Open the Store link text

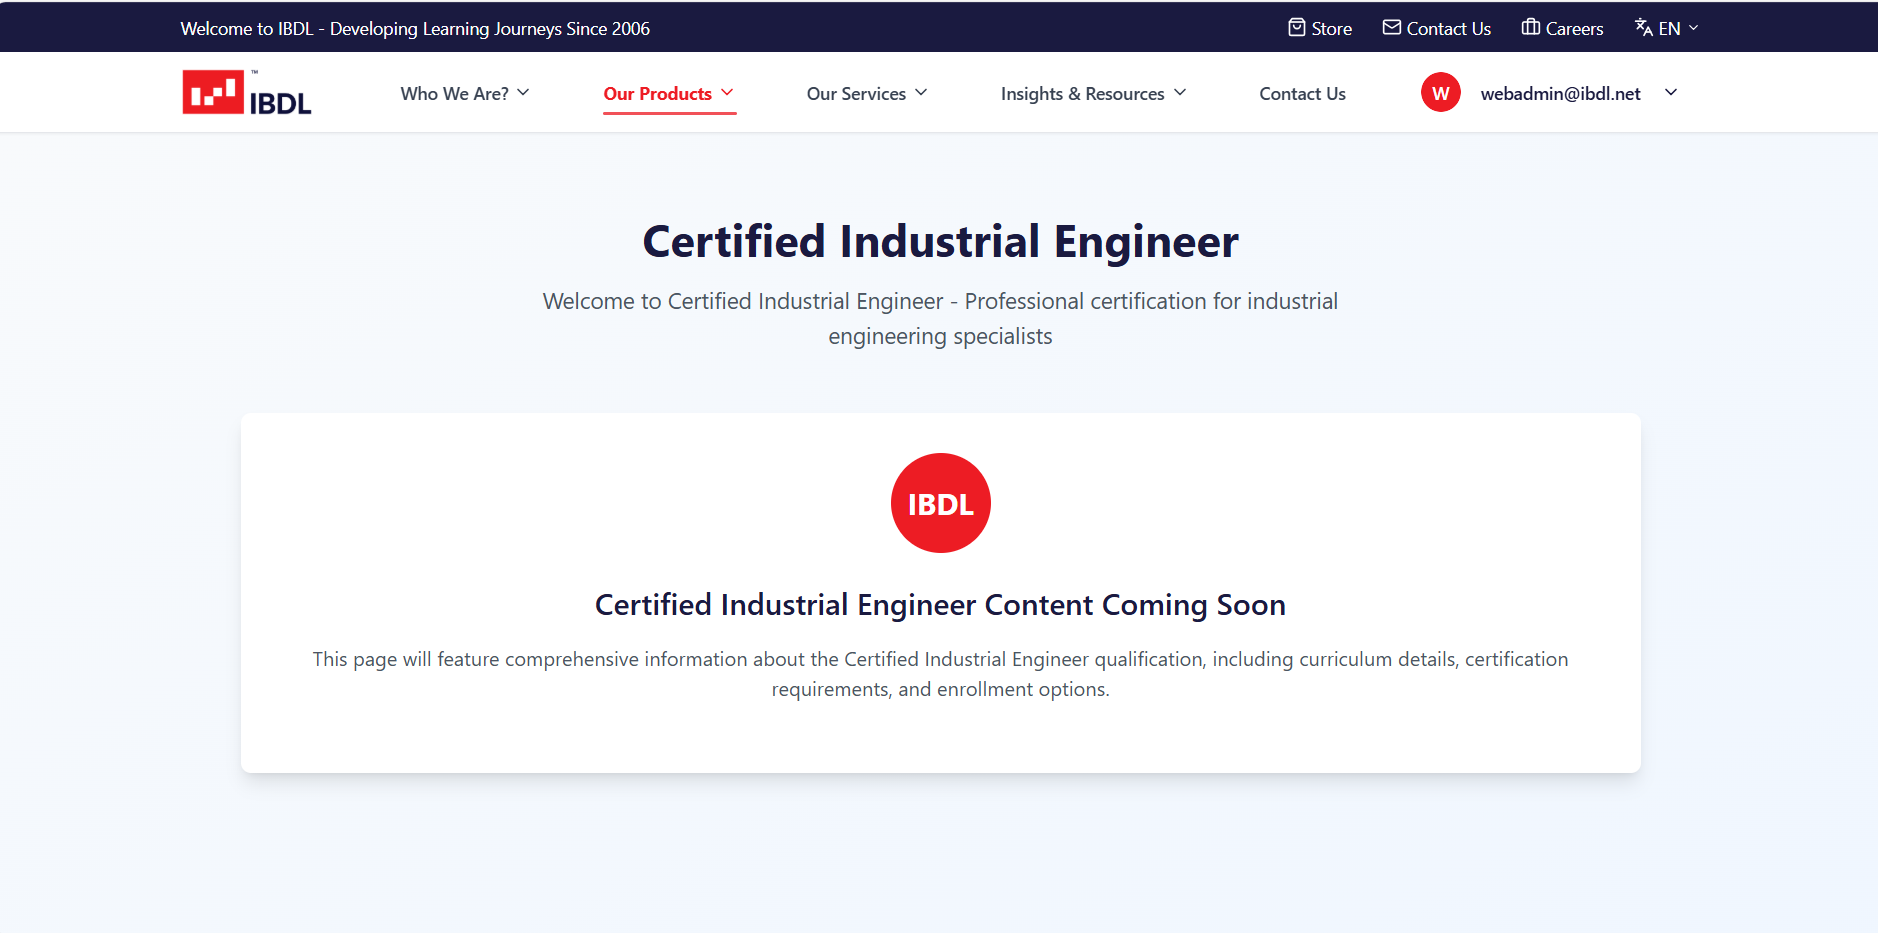point(1331,29)
